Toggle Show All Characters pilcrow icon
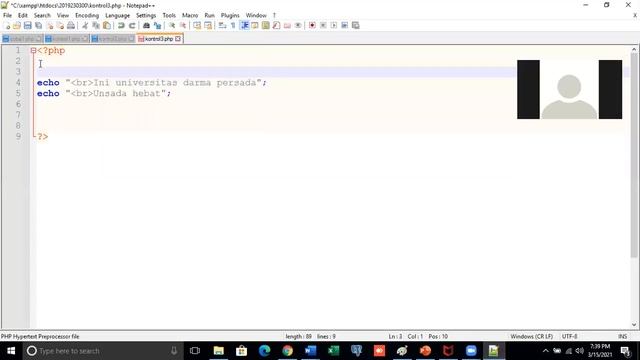 pyautogui.click(x=233, y=25)
